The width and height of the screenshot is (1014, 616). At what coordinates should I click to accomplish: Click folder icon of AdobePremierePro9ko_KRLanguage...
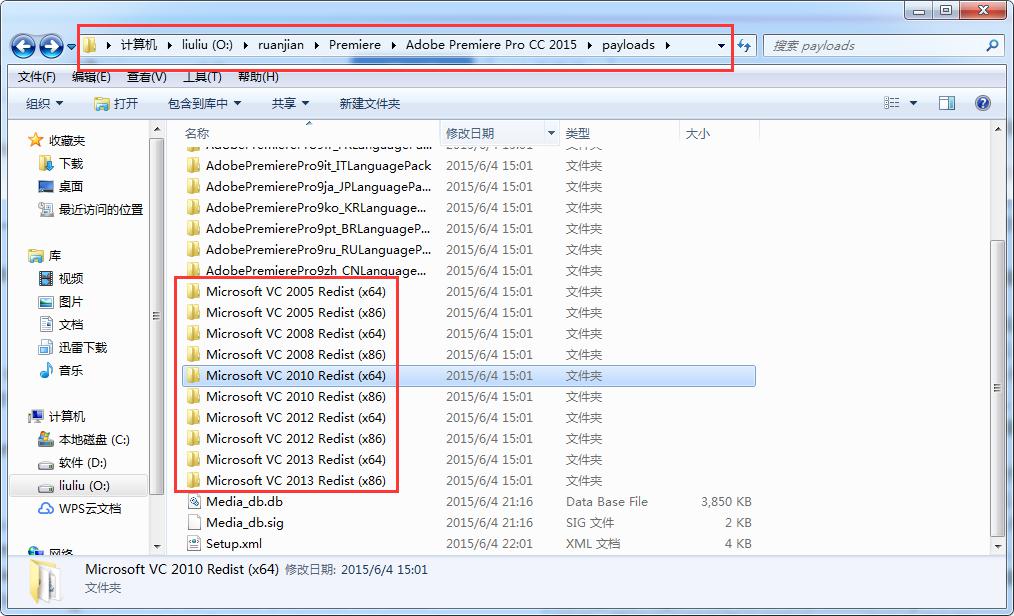[193, 207]
